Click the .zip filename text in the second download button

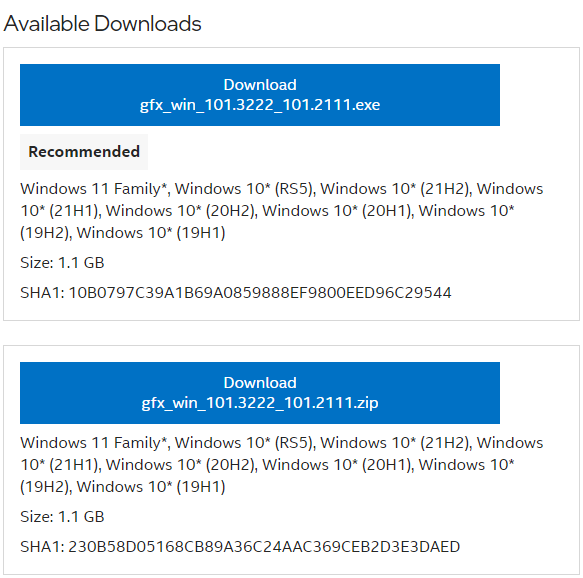click(260, 403)
